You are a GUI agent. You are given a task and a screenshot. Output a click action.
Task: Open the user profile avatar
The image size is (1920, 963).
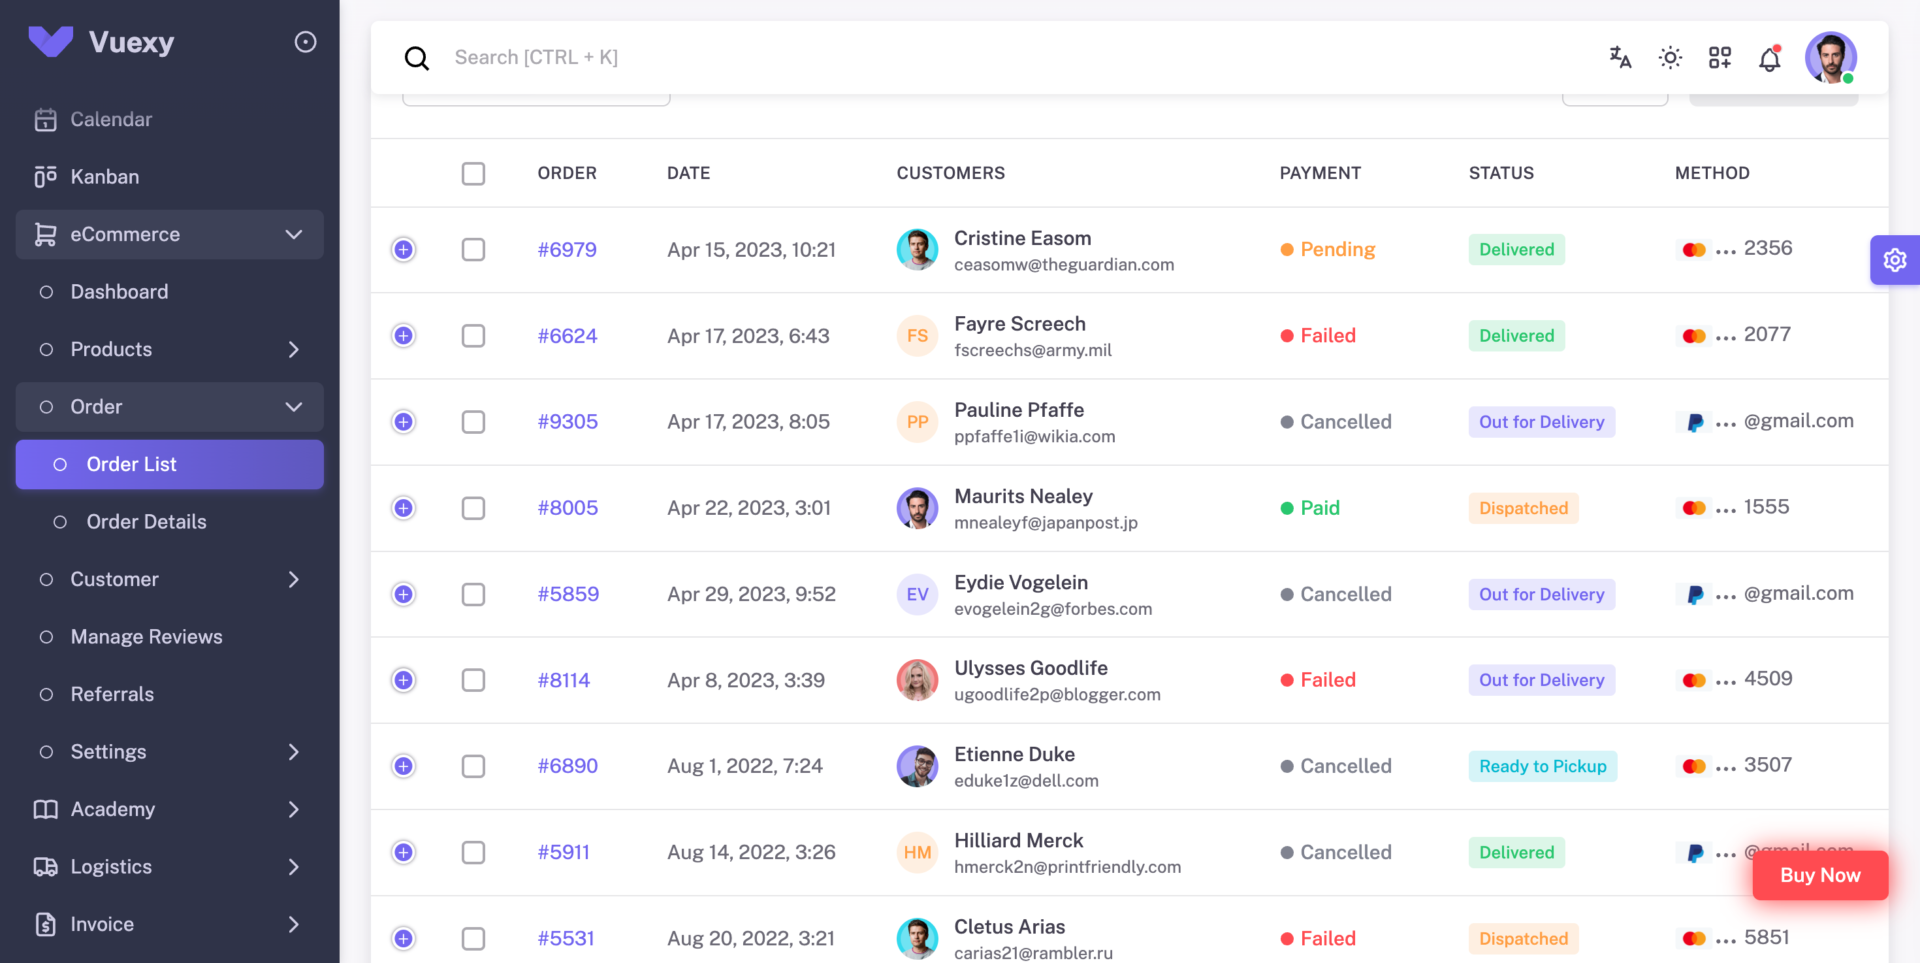(x=1831, y=58)
